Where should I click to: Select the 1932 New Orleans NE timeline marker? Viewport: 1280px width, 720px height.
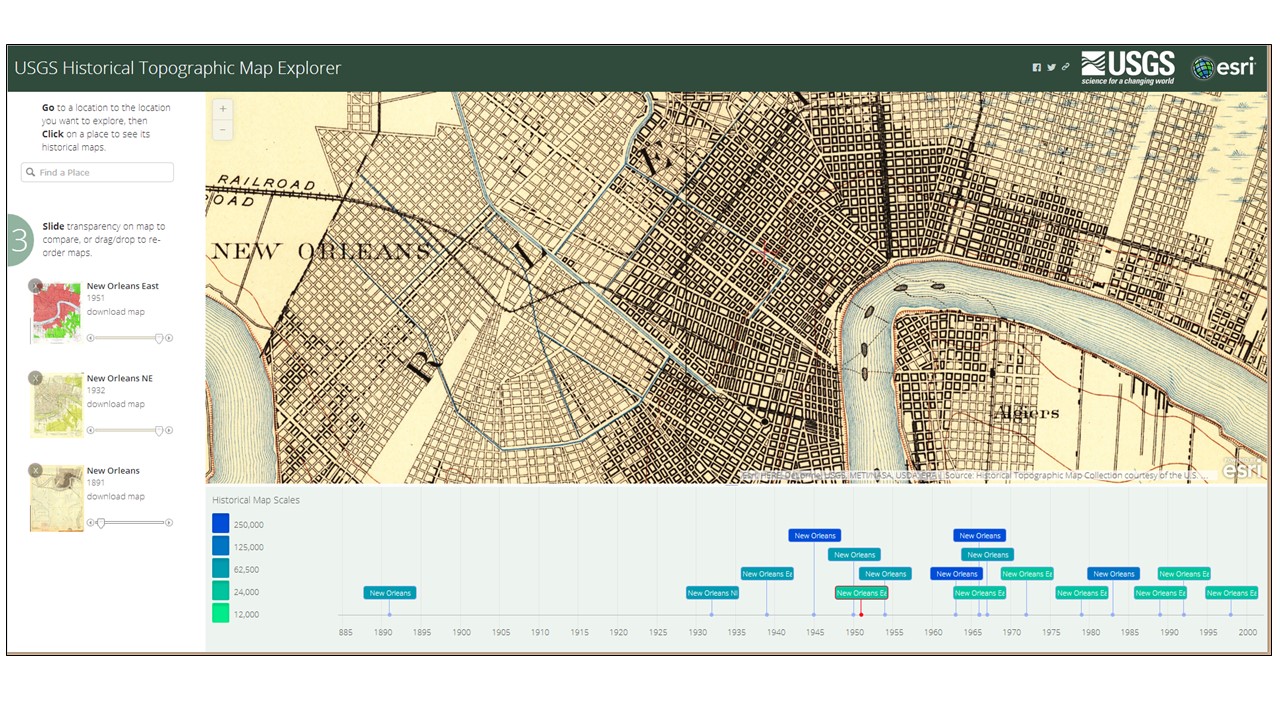(712, 593)
